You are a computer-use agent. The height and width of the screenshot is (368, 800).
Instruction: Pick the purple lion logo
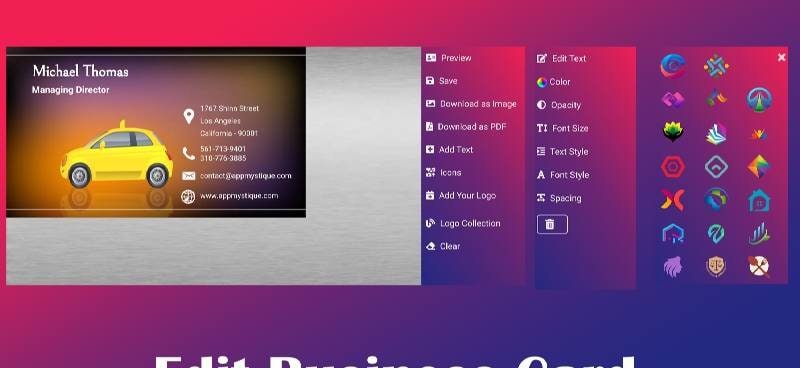tap(672, 267)
